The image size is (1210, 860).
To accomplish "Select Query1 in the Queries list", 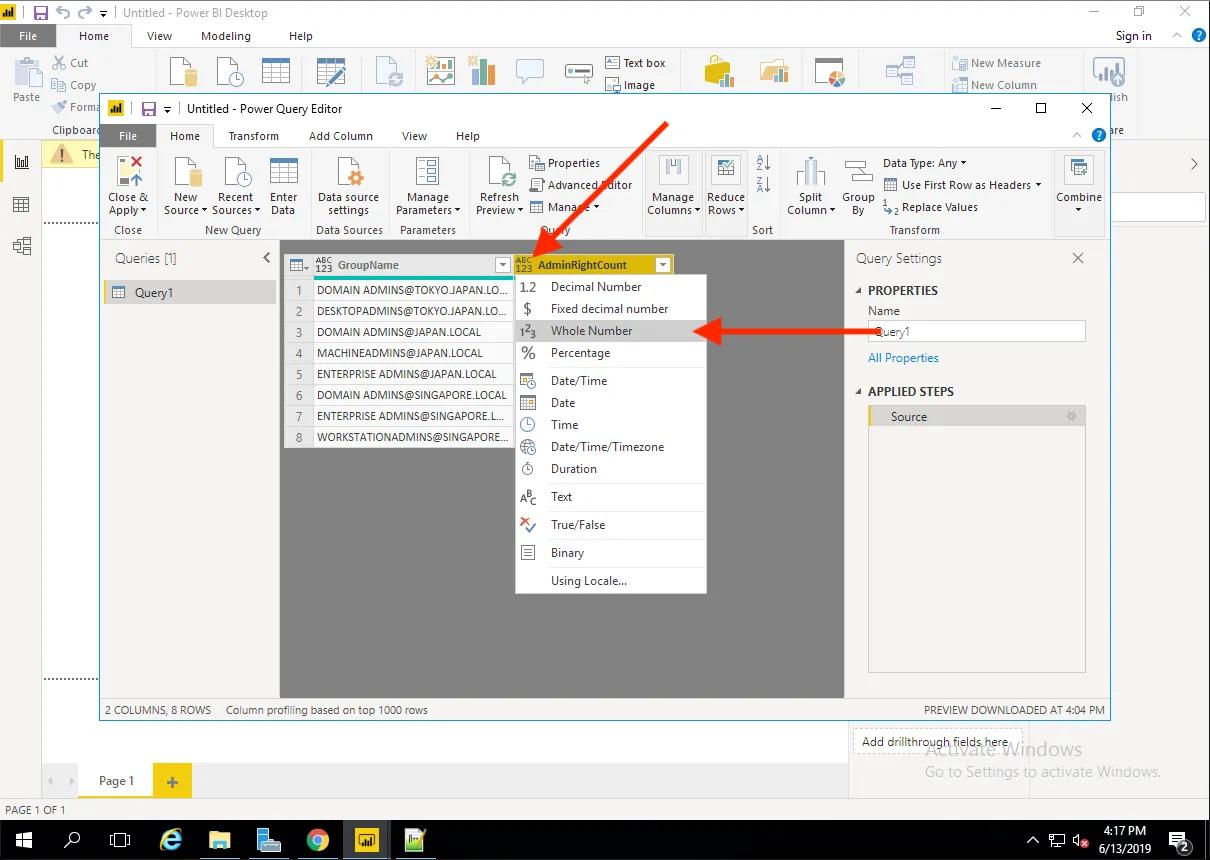I will pos(190,292).
